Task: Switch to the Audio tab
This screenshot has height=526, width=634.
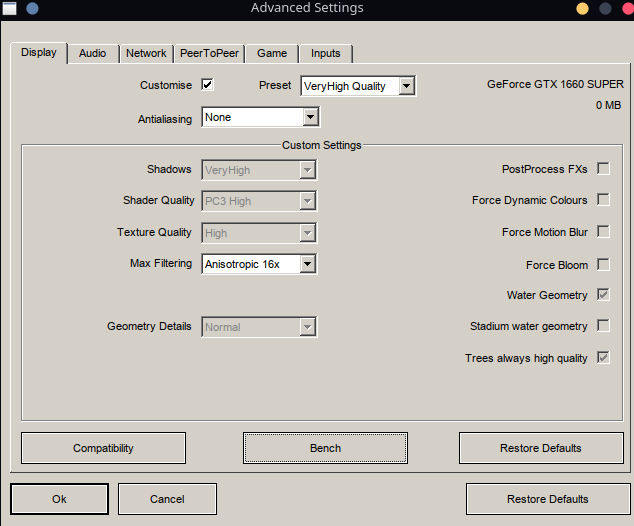Action: [93, 53]
